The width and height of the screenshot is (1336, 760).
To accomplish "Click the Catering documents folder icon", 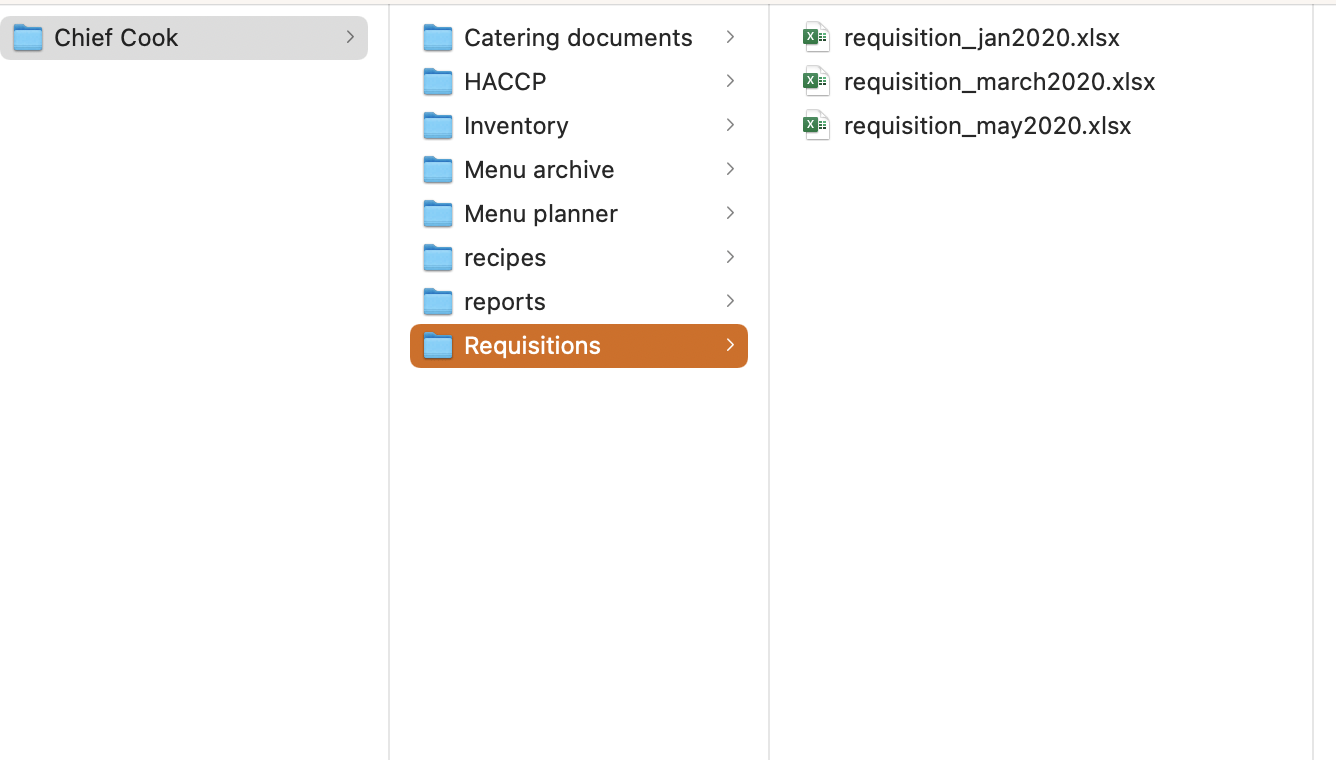I will 438,38.
